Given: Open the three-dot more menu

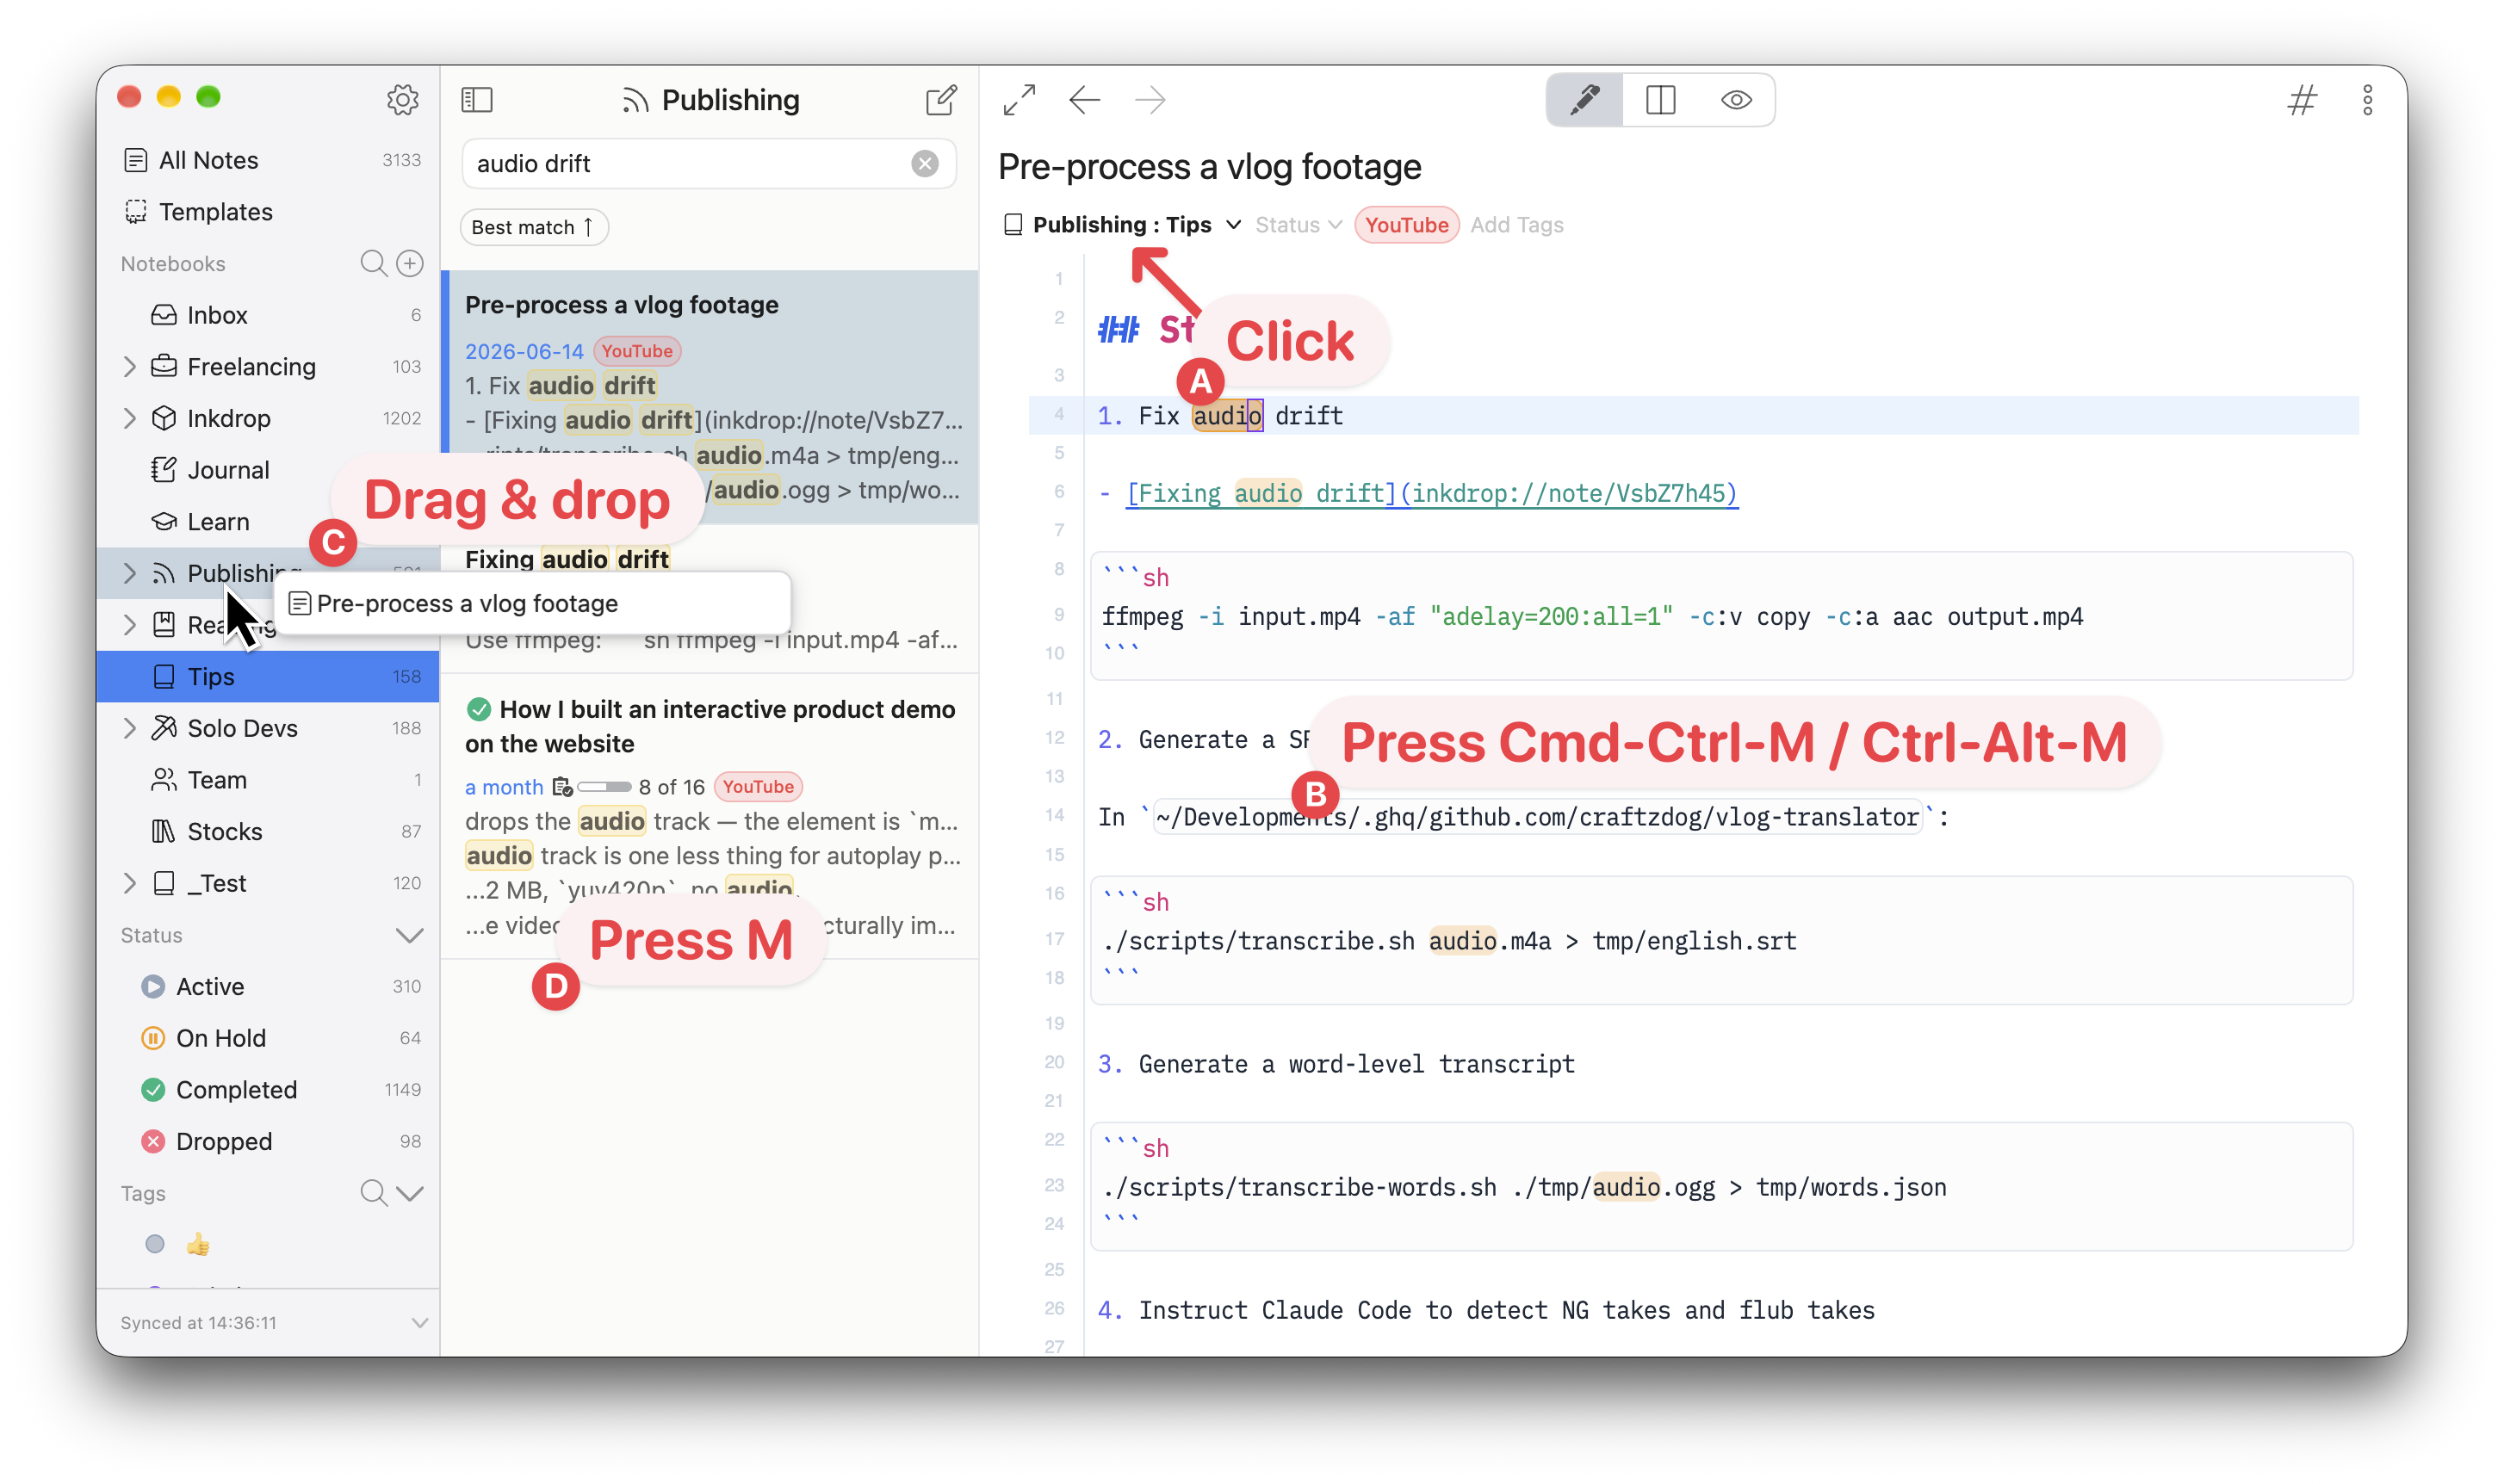Looking at the screenshot, I should pos(2367,99).
